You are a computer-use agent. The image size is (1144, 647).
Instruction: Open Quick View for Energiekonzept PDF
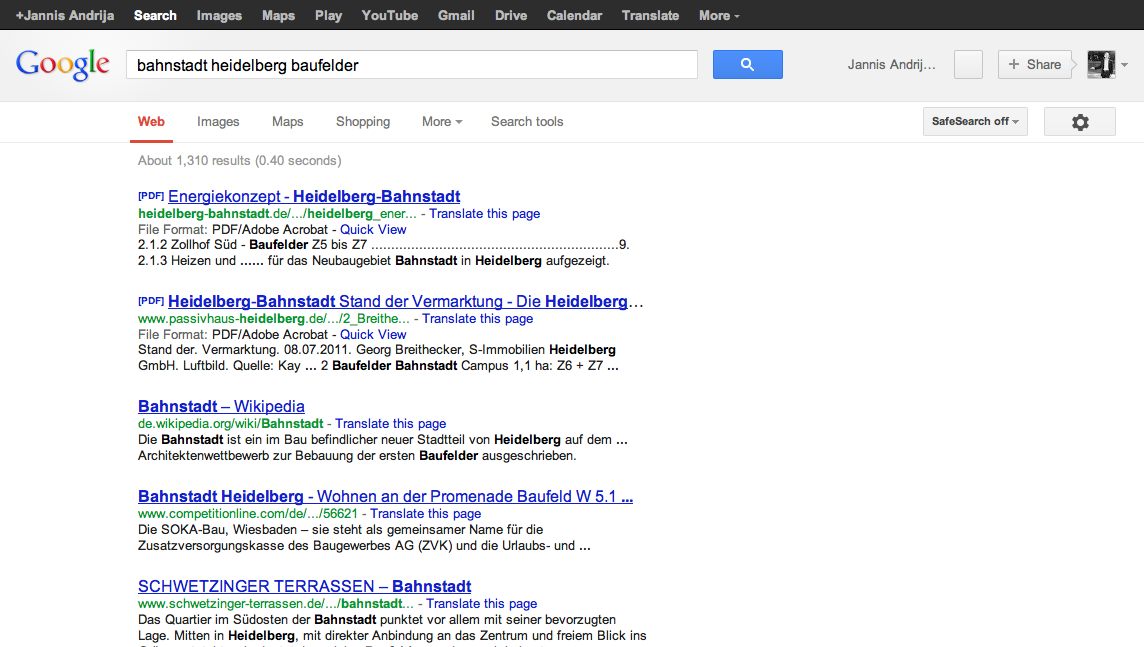373,230
